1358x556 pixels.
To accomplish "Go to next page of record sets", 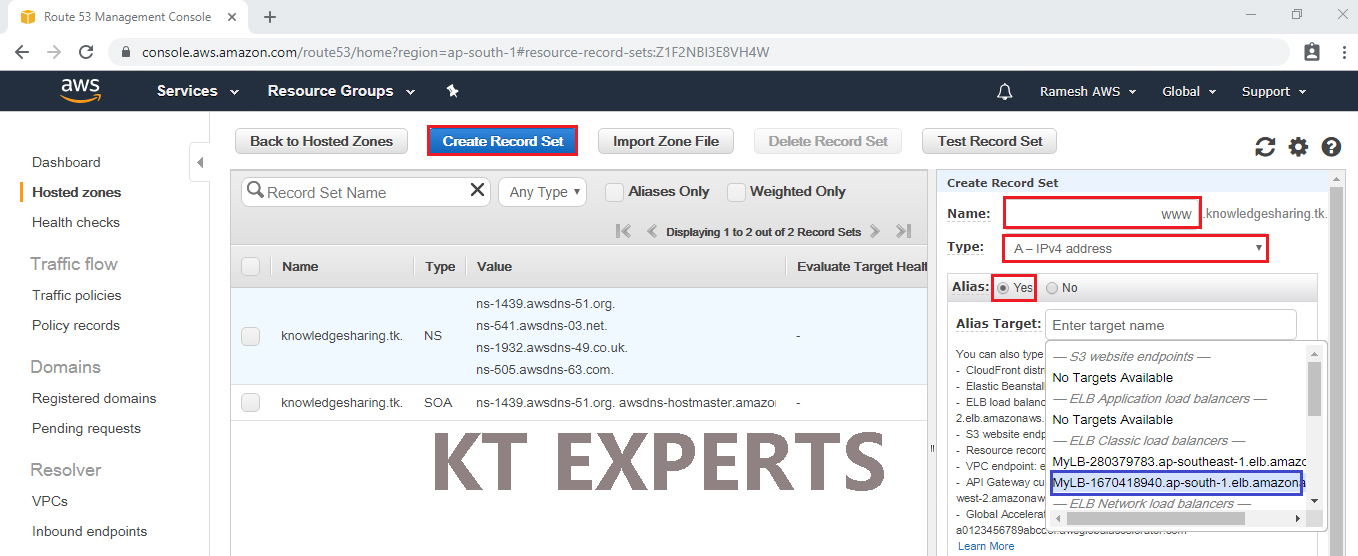I will click(x=874, y=231).
